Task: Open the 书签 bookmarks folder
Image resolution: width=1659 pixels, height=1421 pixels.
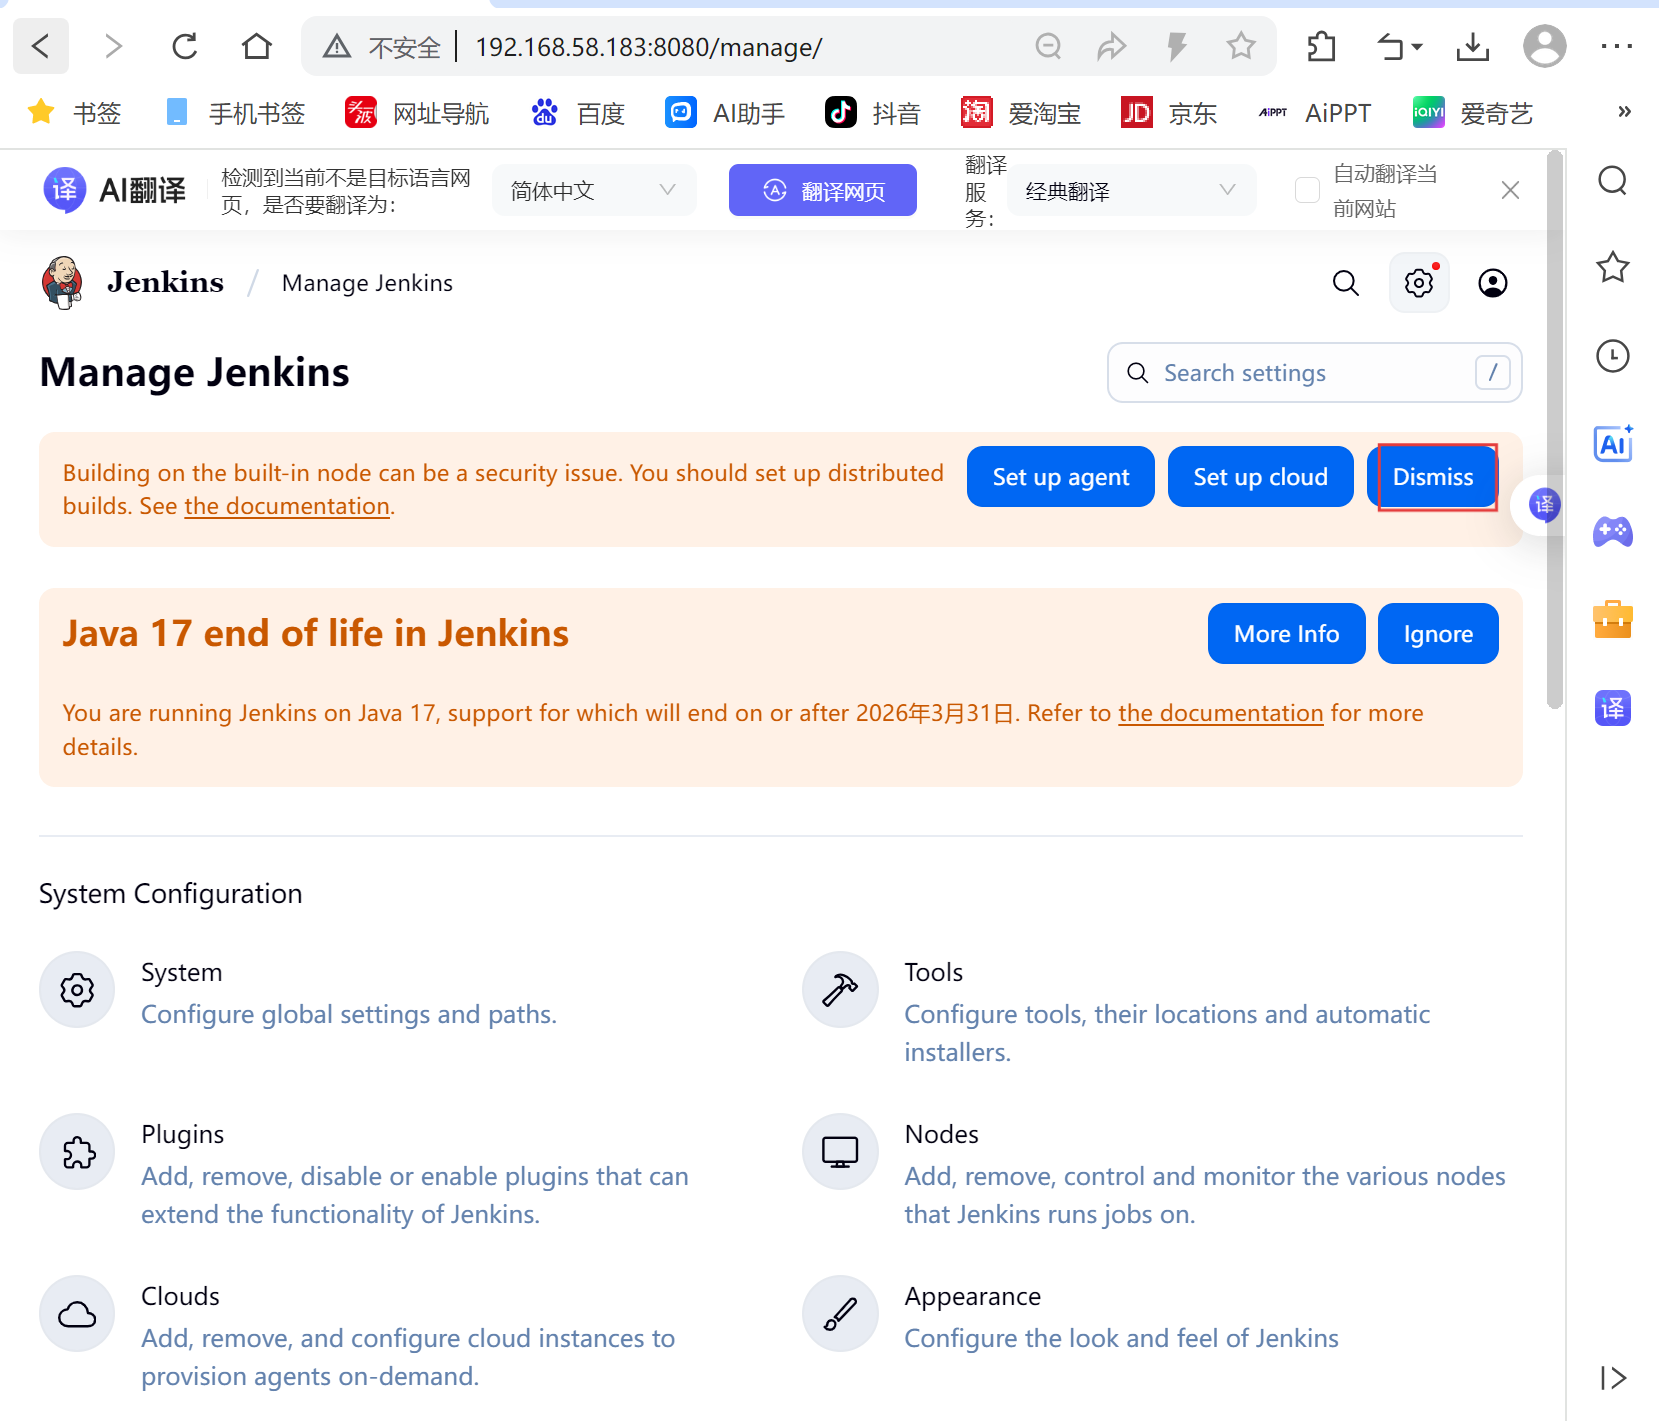Action: (75, 113)
